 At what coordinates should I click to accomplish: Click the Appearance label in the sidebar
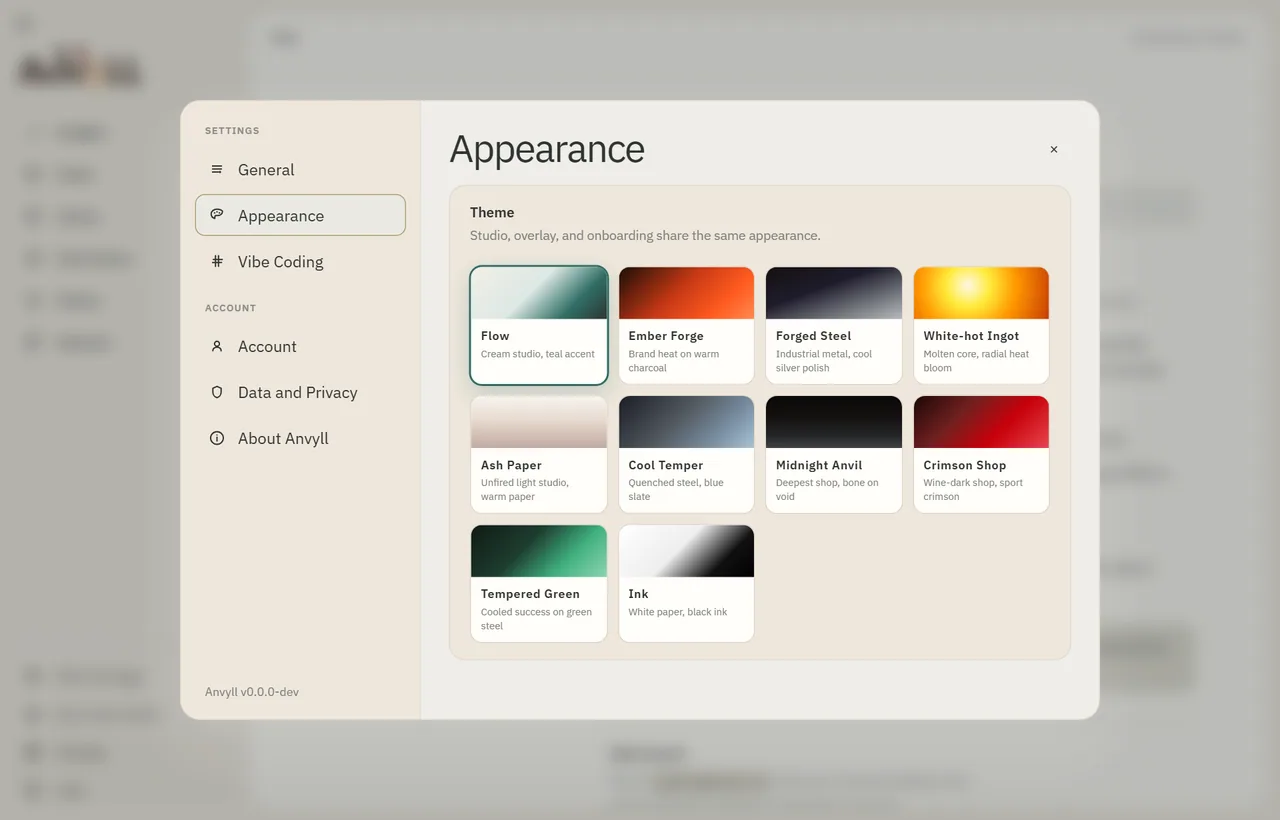[x=281, y=216]
